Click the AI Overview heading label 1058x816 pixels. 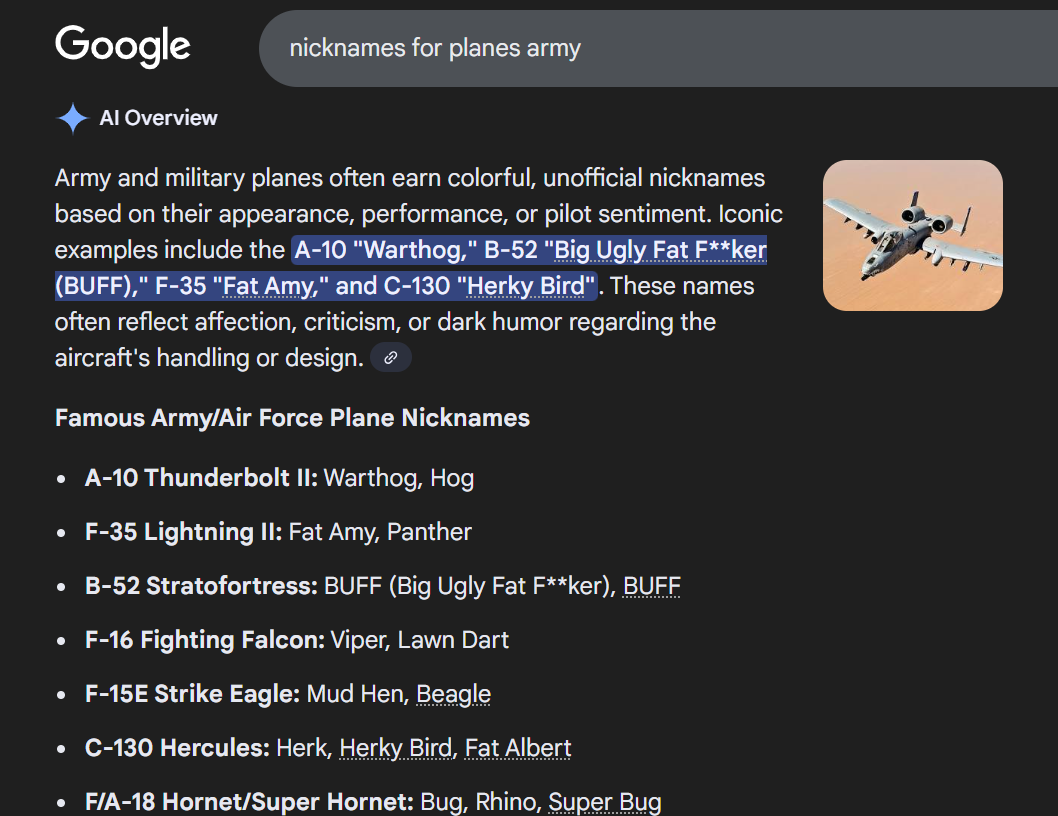pos(158,117)
